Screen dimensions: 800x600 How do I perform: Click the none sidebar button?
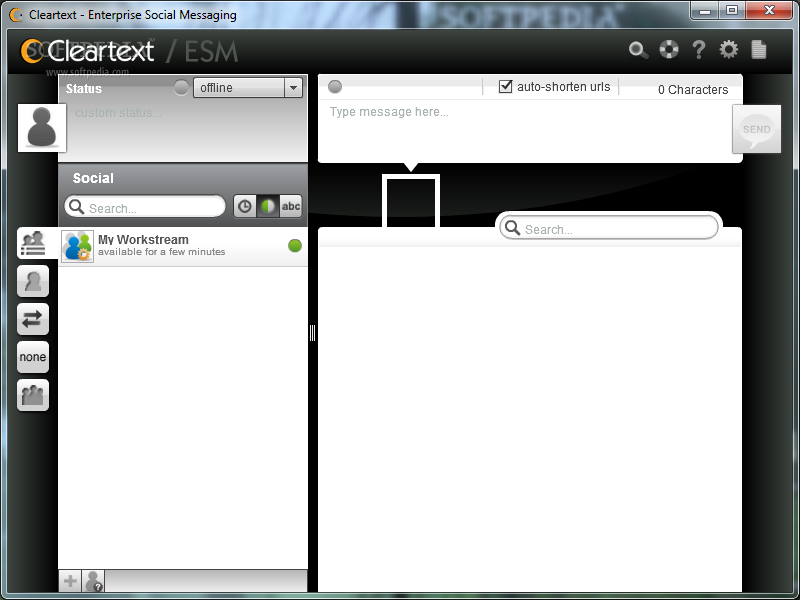33,357
